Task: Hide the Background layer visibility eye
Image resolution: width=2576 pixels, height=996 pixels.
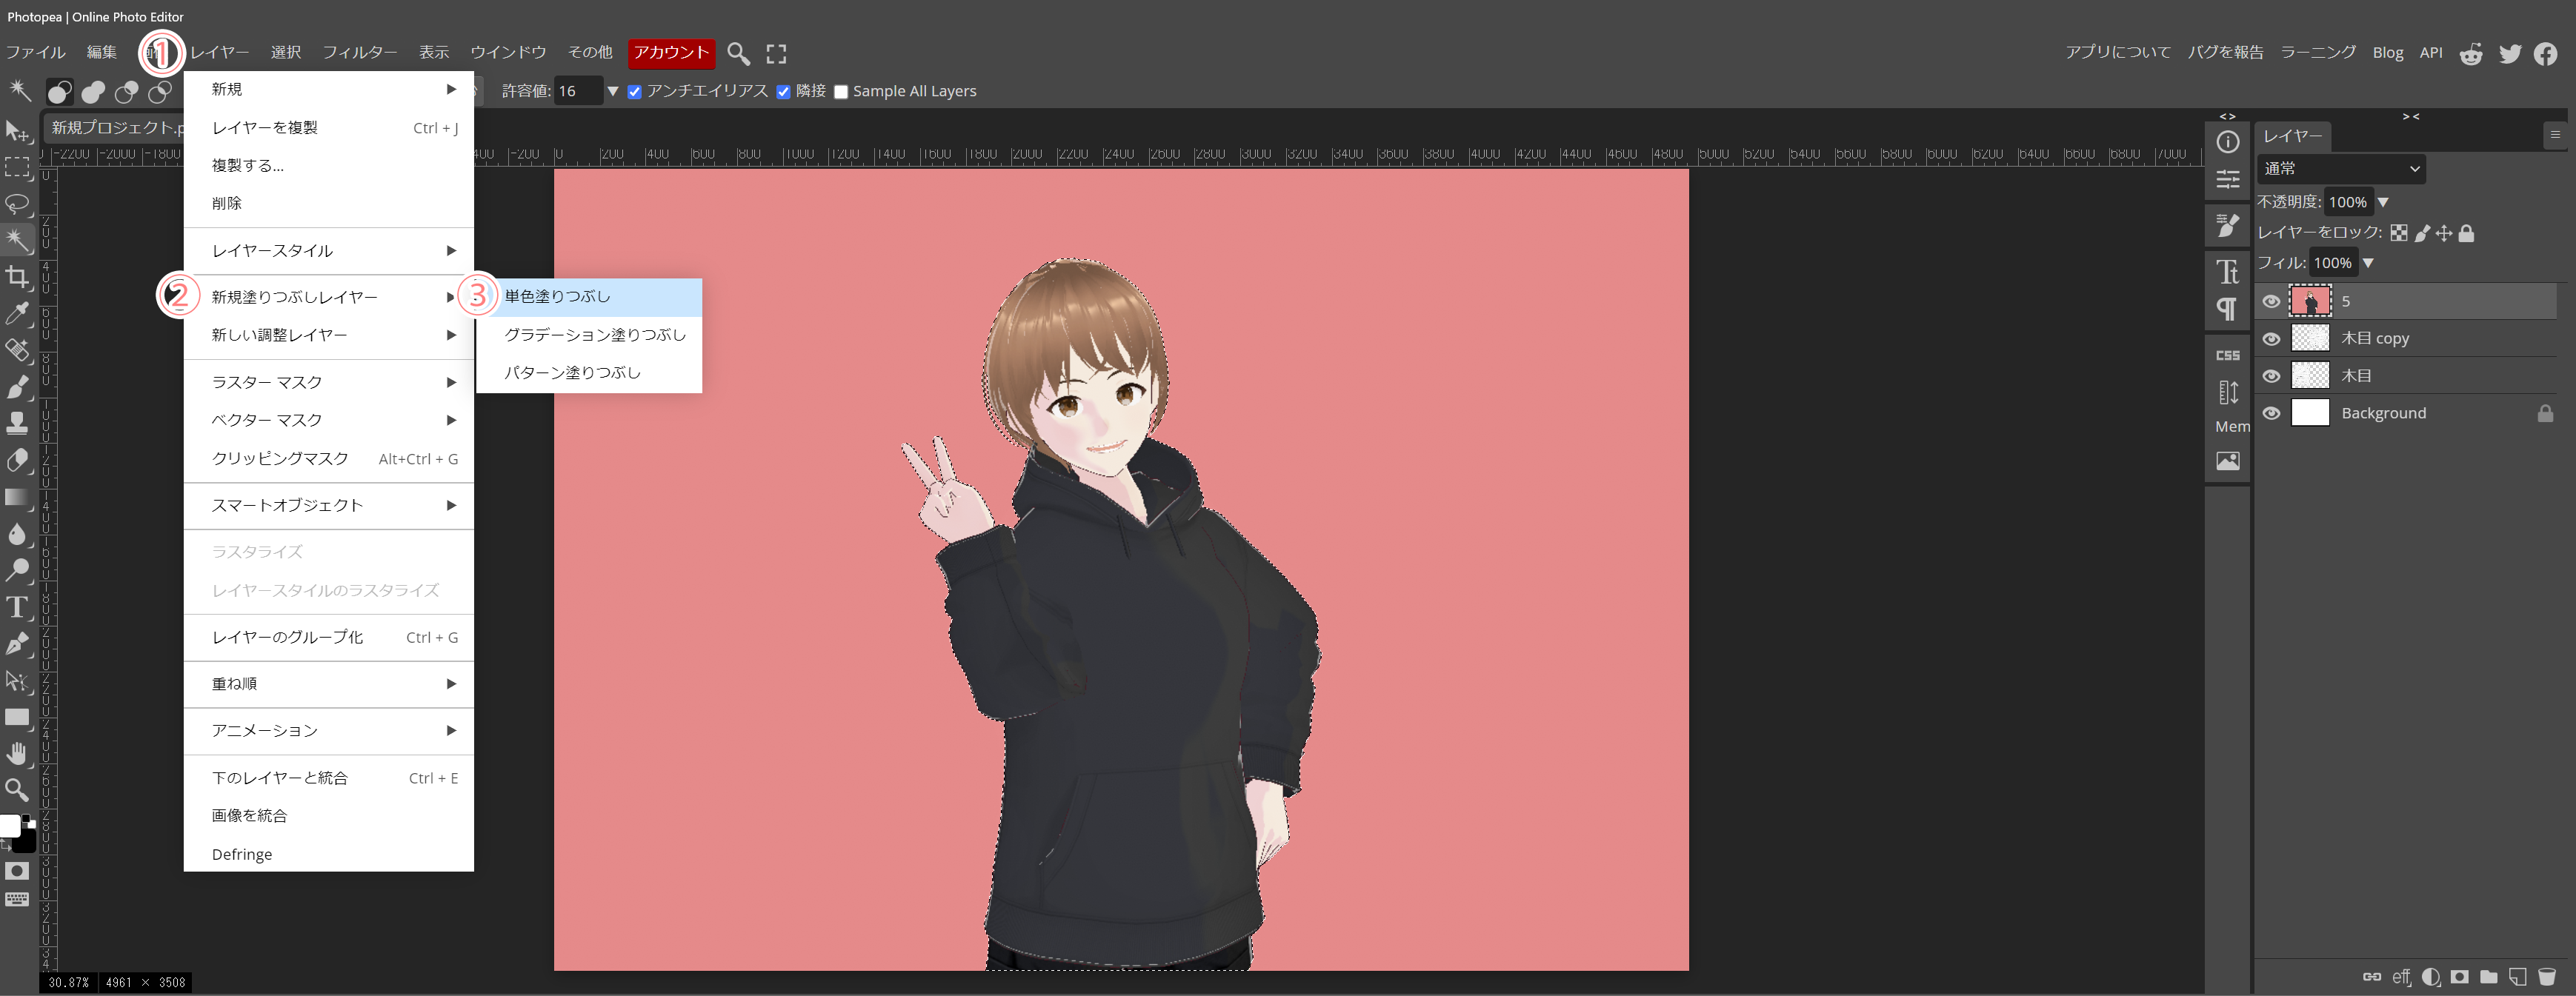Action: pyautogui.click(x=2271, y=413)
